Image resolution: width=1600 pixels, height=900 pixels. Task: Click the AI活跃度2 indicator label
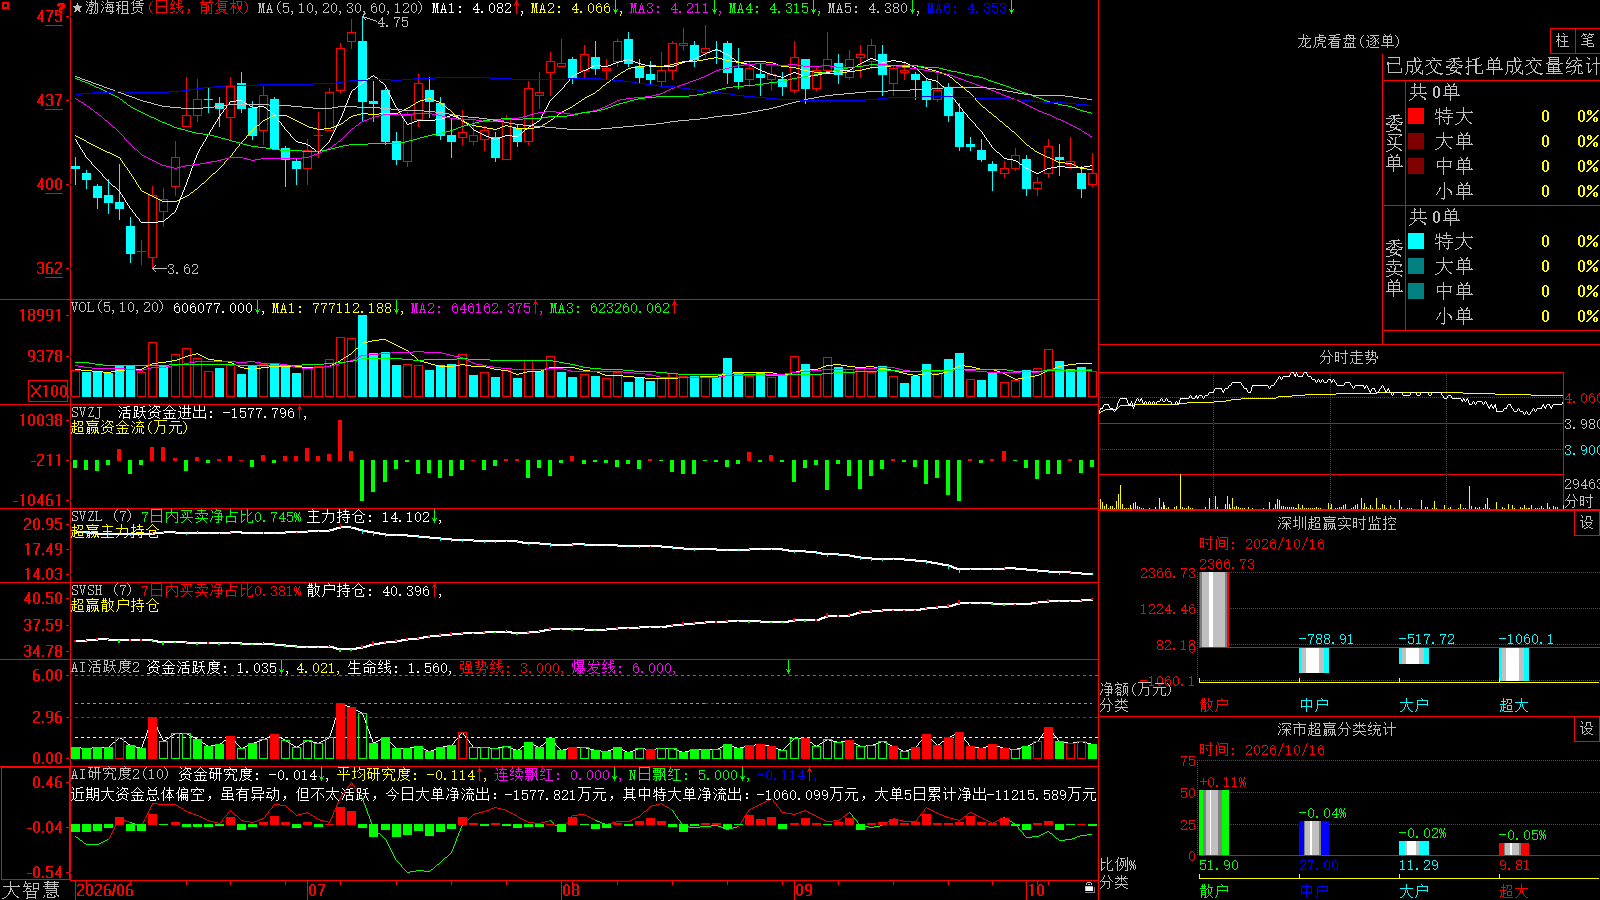(x=106, y=667)
